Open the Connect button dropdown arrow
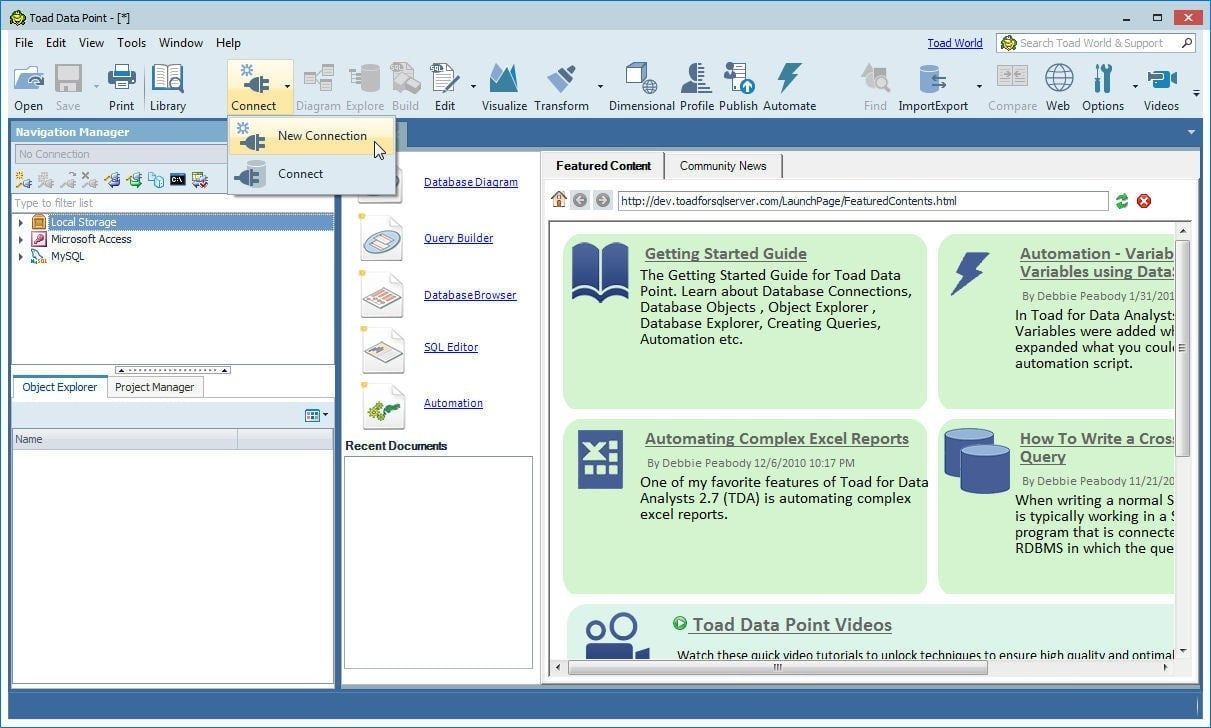This screenshot has height=728, width=1211. 287,86
